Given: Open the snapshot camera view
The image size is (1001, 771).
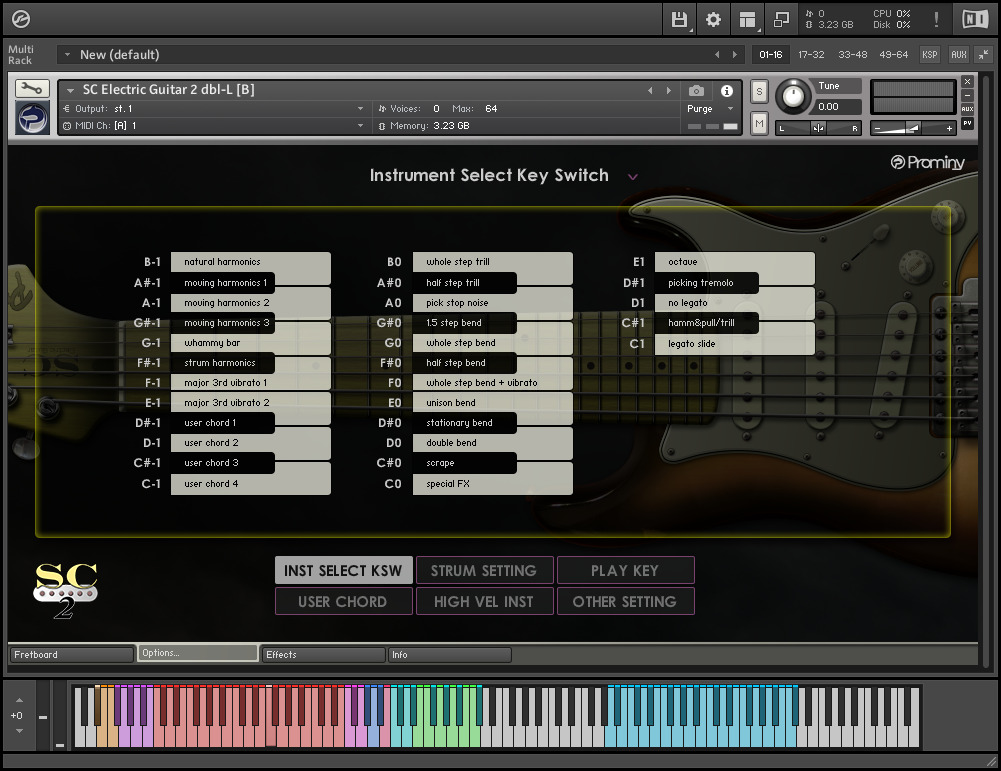Looking at the screenshot, I should 696,91.
